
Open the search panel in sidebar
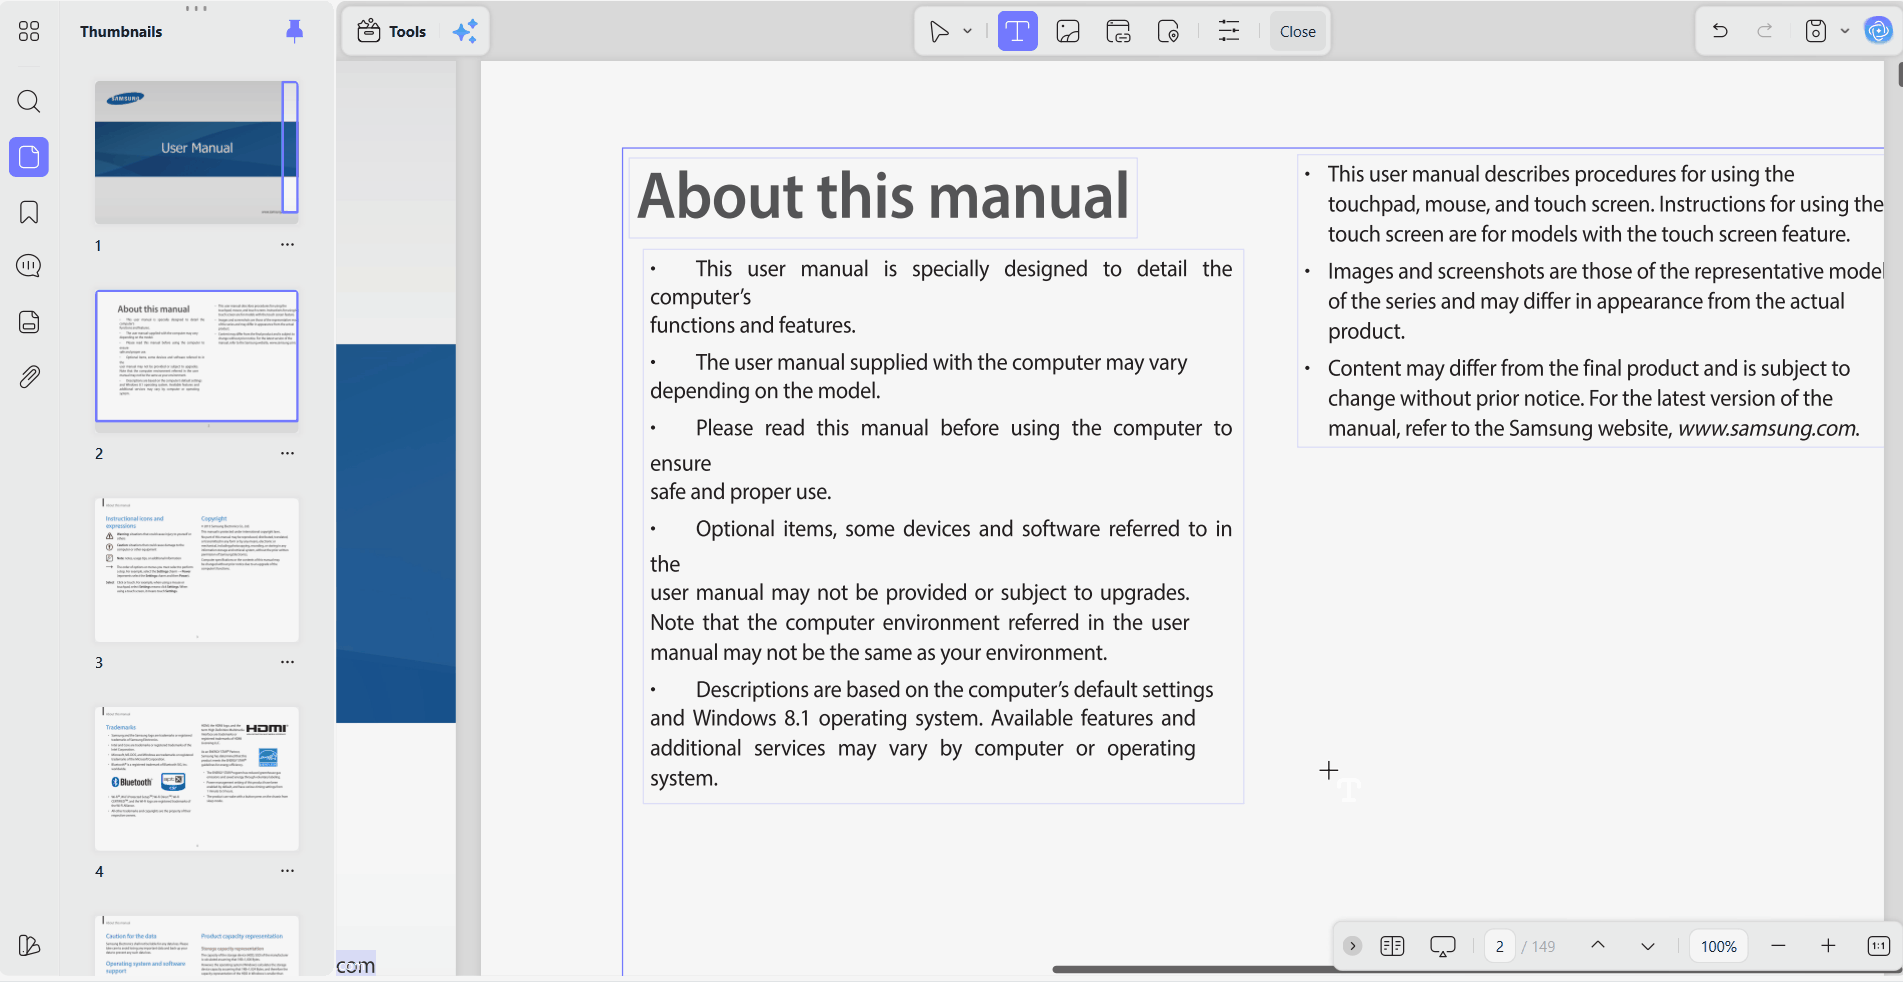29,101
